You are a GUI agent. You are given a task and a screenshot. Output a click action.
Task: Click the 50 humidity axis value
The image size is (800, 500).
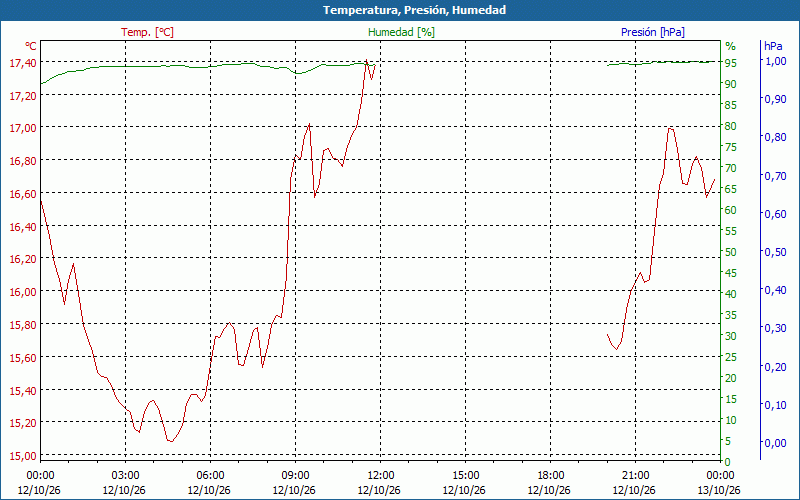[x=731, y=252]
